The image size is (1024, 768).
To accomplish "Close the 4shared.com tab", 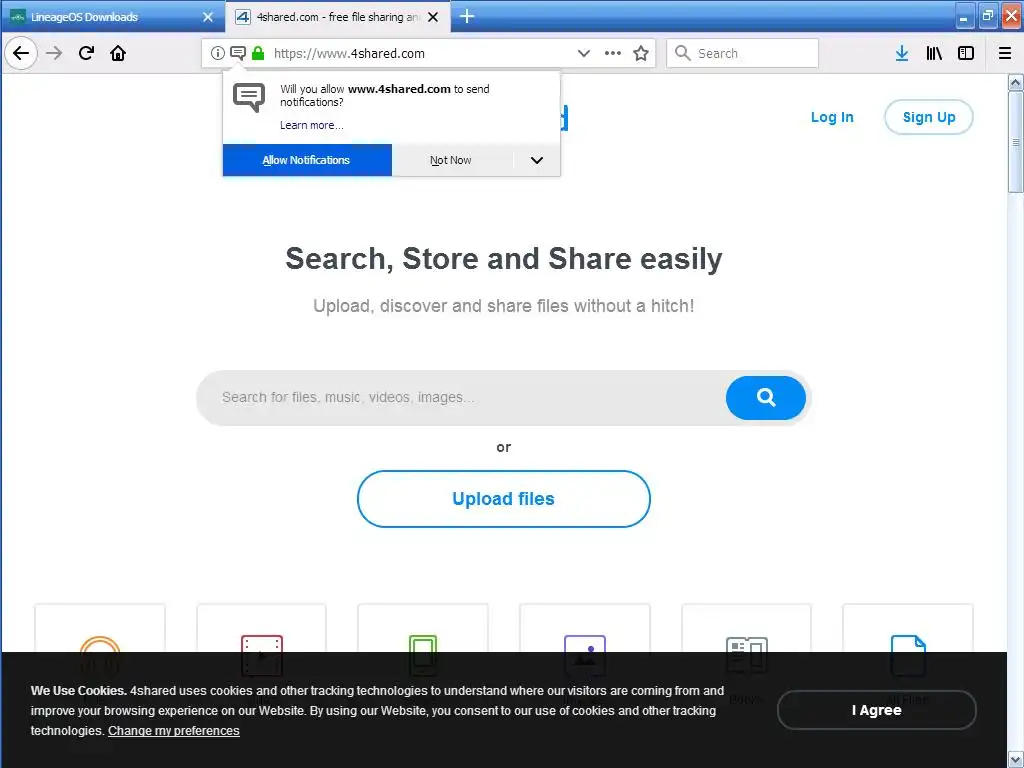I will pyautogui.click(x=433, y=17).
